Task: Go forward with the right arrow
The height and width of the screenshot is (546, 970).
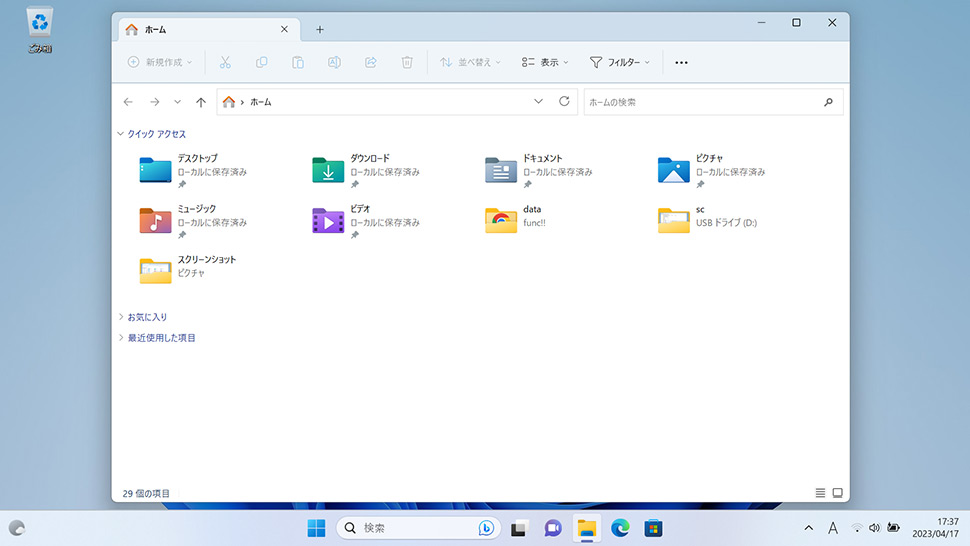Action: coord(155,102)
